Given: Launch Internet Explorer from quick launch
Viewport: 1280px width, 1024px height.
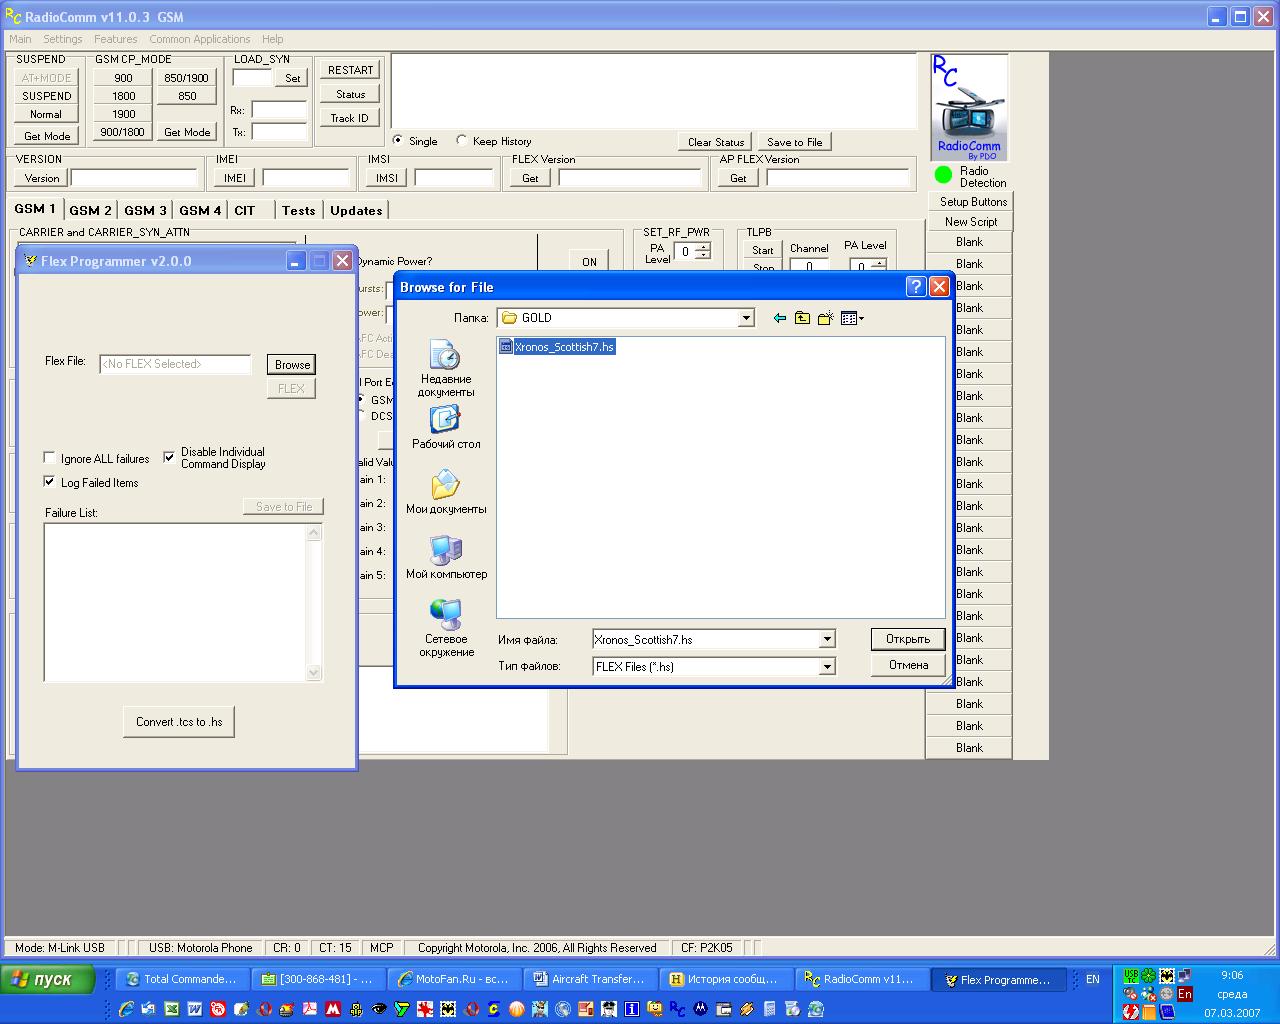Looking at the screenshot, I should (126, 1009).
